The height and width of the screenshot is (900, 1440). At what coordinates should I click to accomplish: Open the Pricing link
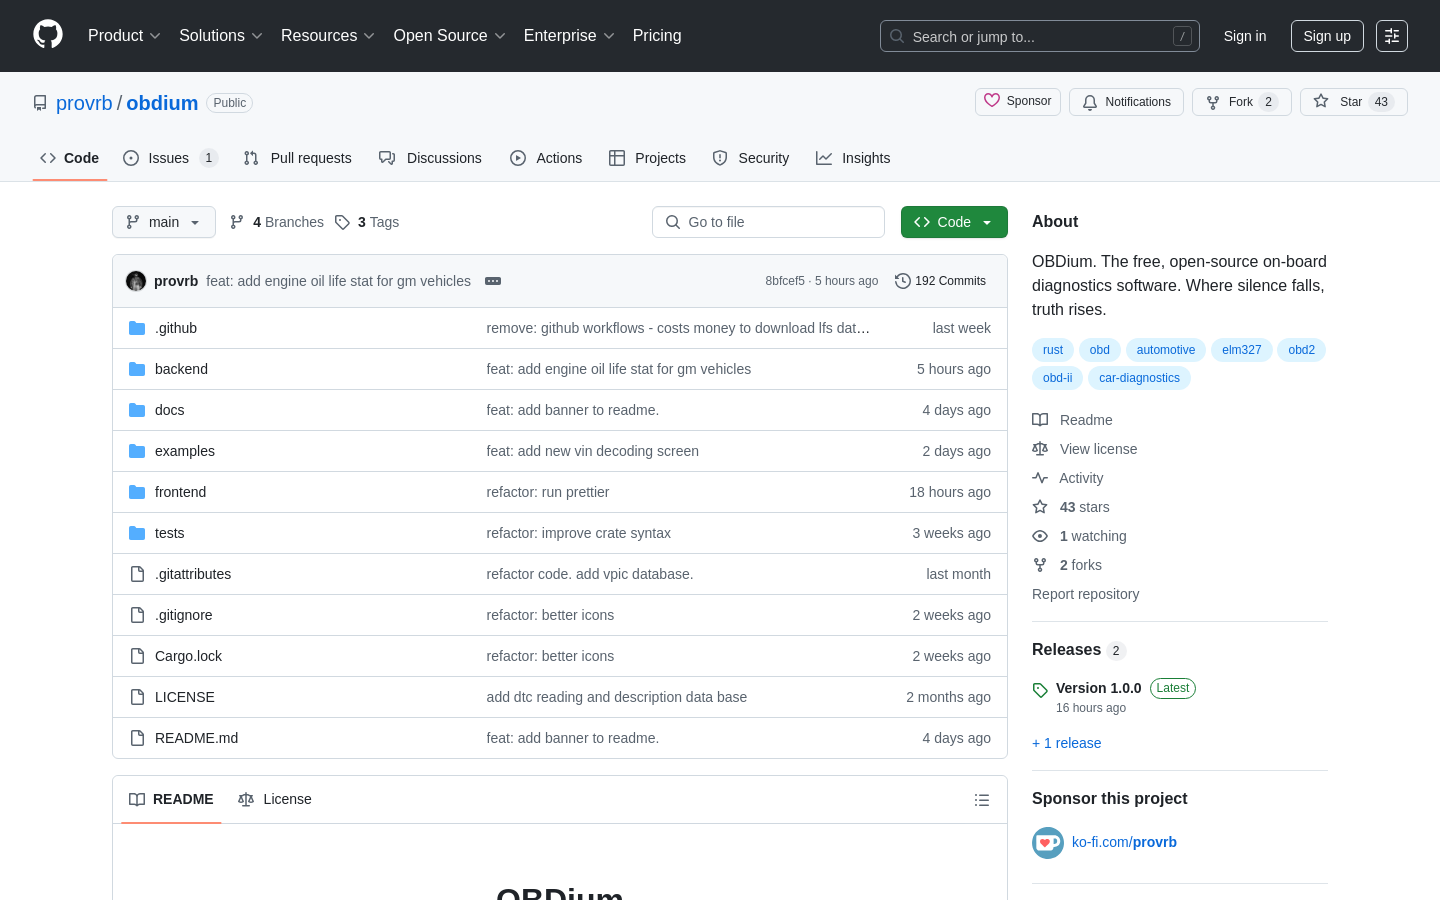point(657,36)
